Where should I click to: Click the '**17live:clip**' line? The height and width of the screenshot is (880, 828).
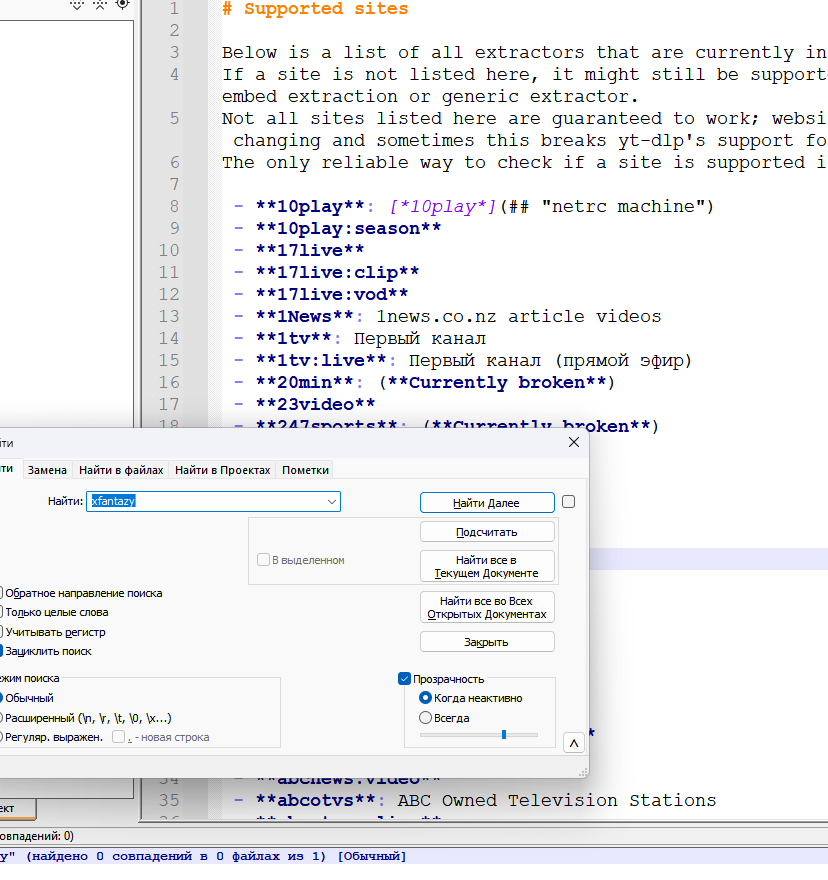337,272
